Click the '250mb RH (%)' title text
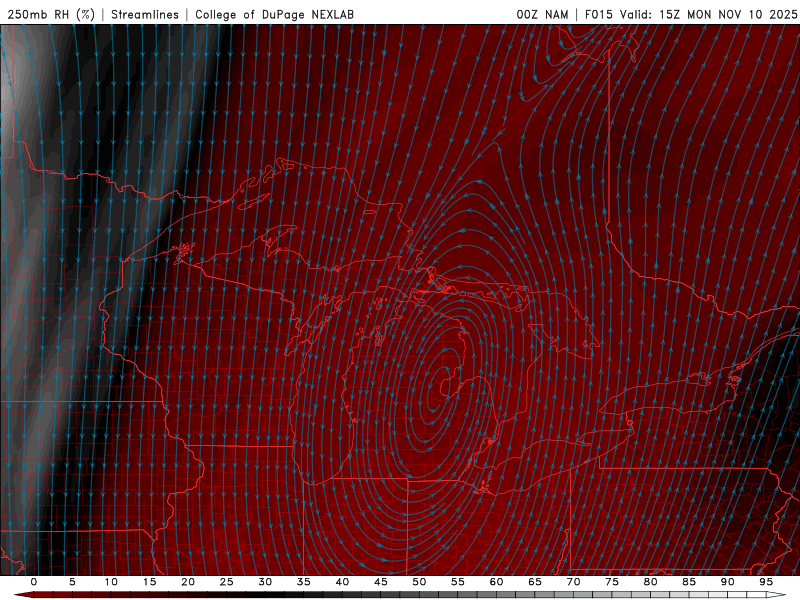 (51, 15)
